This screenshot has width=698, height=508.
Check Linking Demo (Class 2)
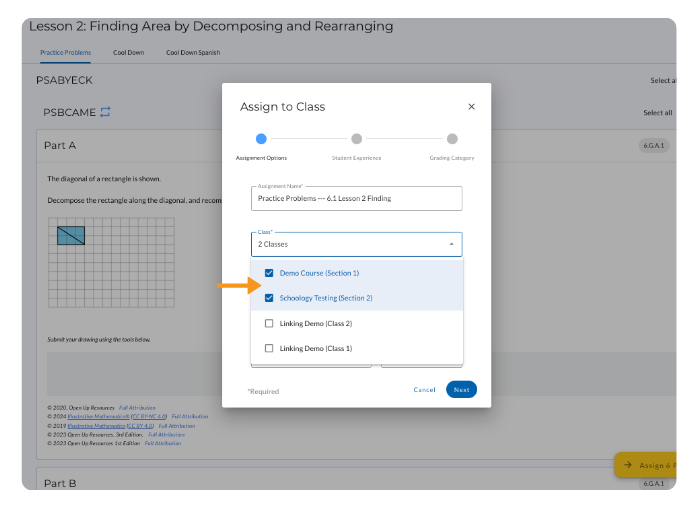[x=269, y=323]
